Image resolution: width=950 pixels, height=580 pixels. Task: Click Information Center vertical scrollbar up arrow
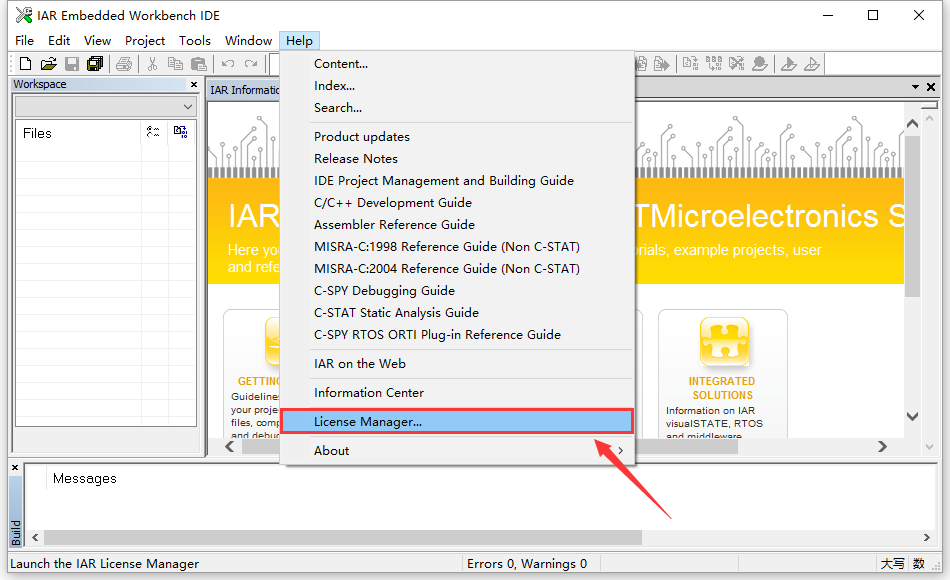click(912, 124)
